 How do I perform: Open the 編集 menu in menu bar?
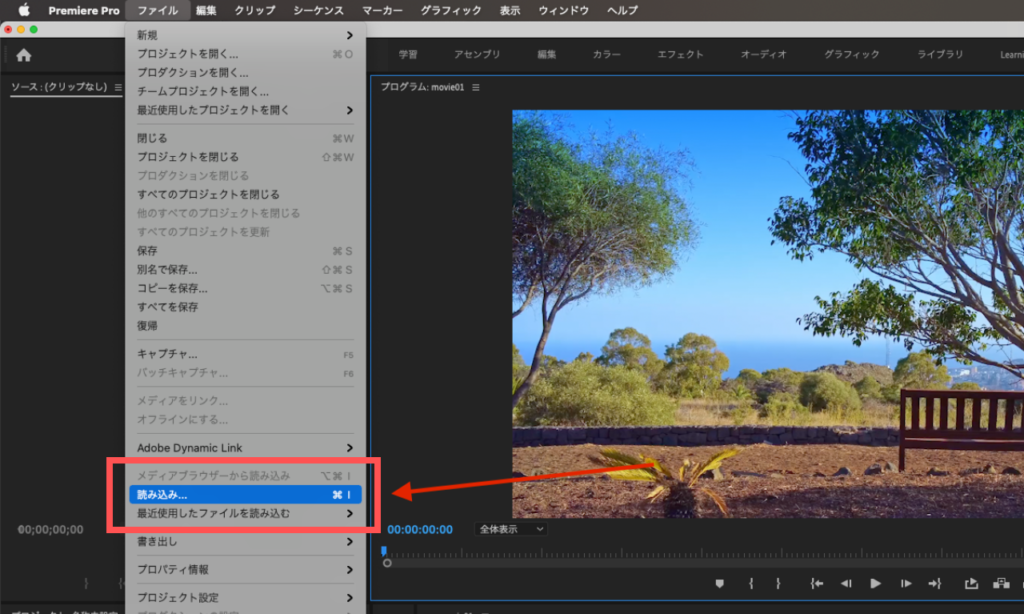pyautogui.click(x=206, y=10)
